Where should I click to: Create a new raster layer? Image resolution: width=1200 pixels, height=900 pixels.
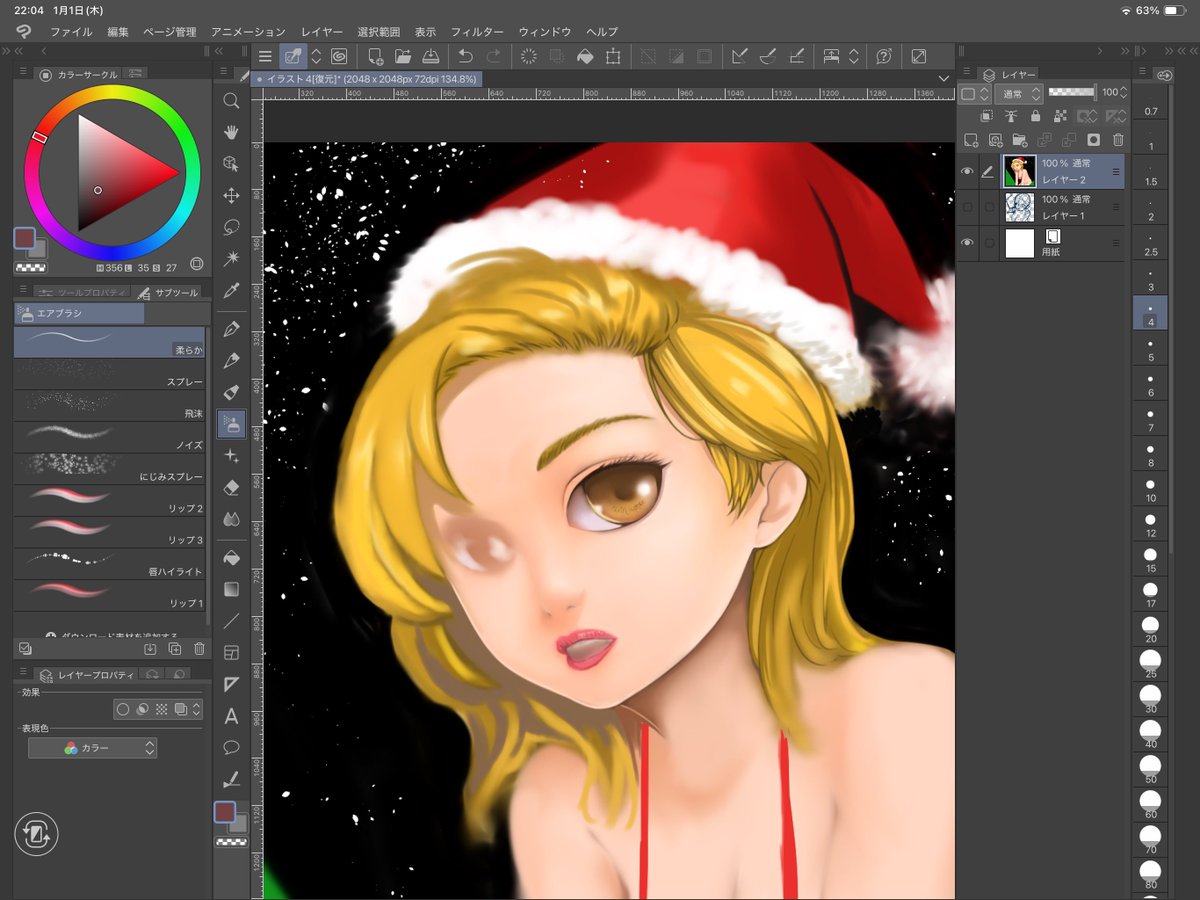(970, 140)
